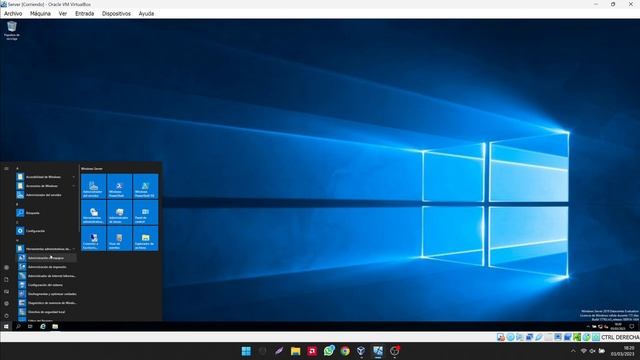The image size is (640, 360).
Task: Open Búsqueda in the app list
Action: pyautogui.click(x=46, y=213)
